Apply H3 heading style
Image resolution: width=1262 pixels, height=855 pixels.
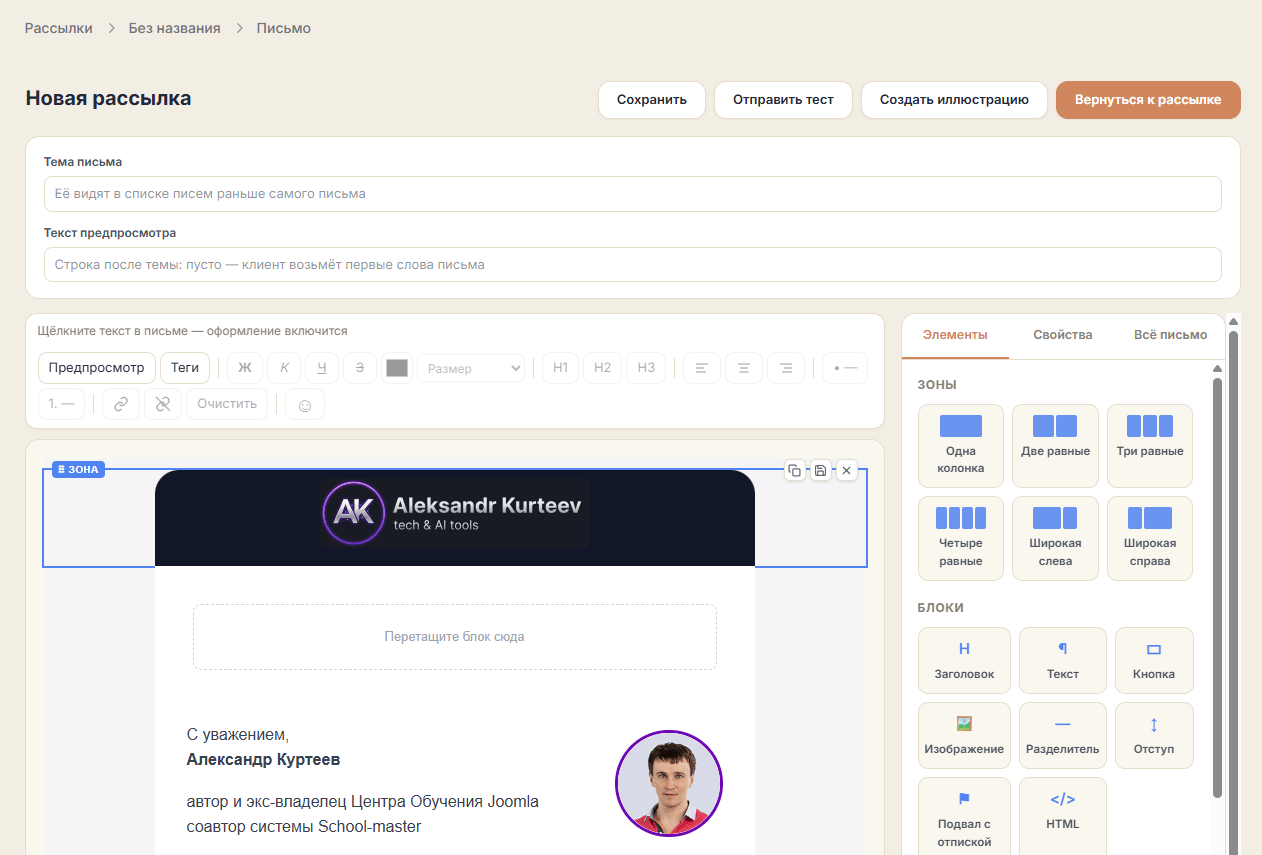[646, 368]
